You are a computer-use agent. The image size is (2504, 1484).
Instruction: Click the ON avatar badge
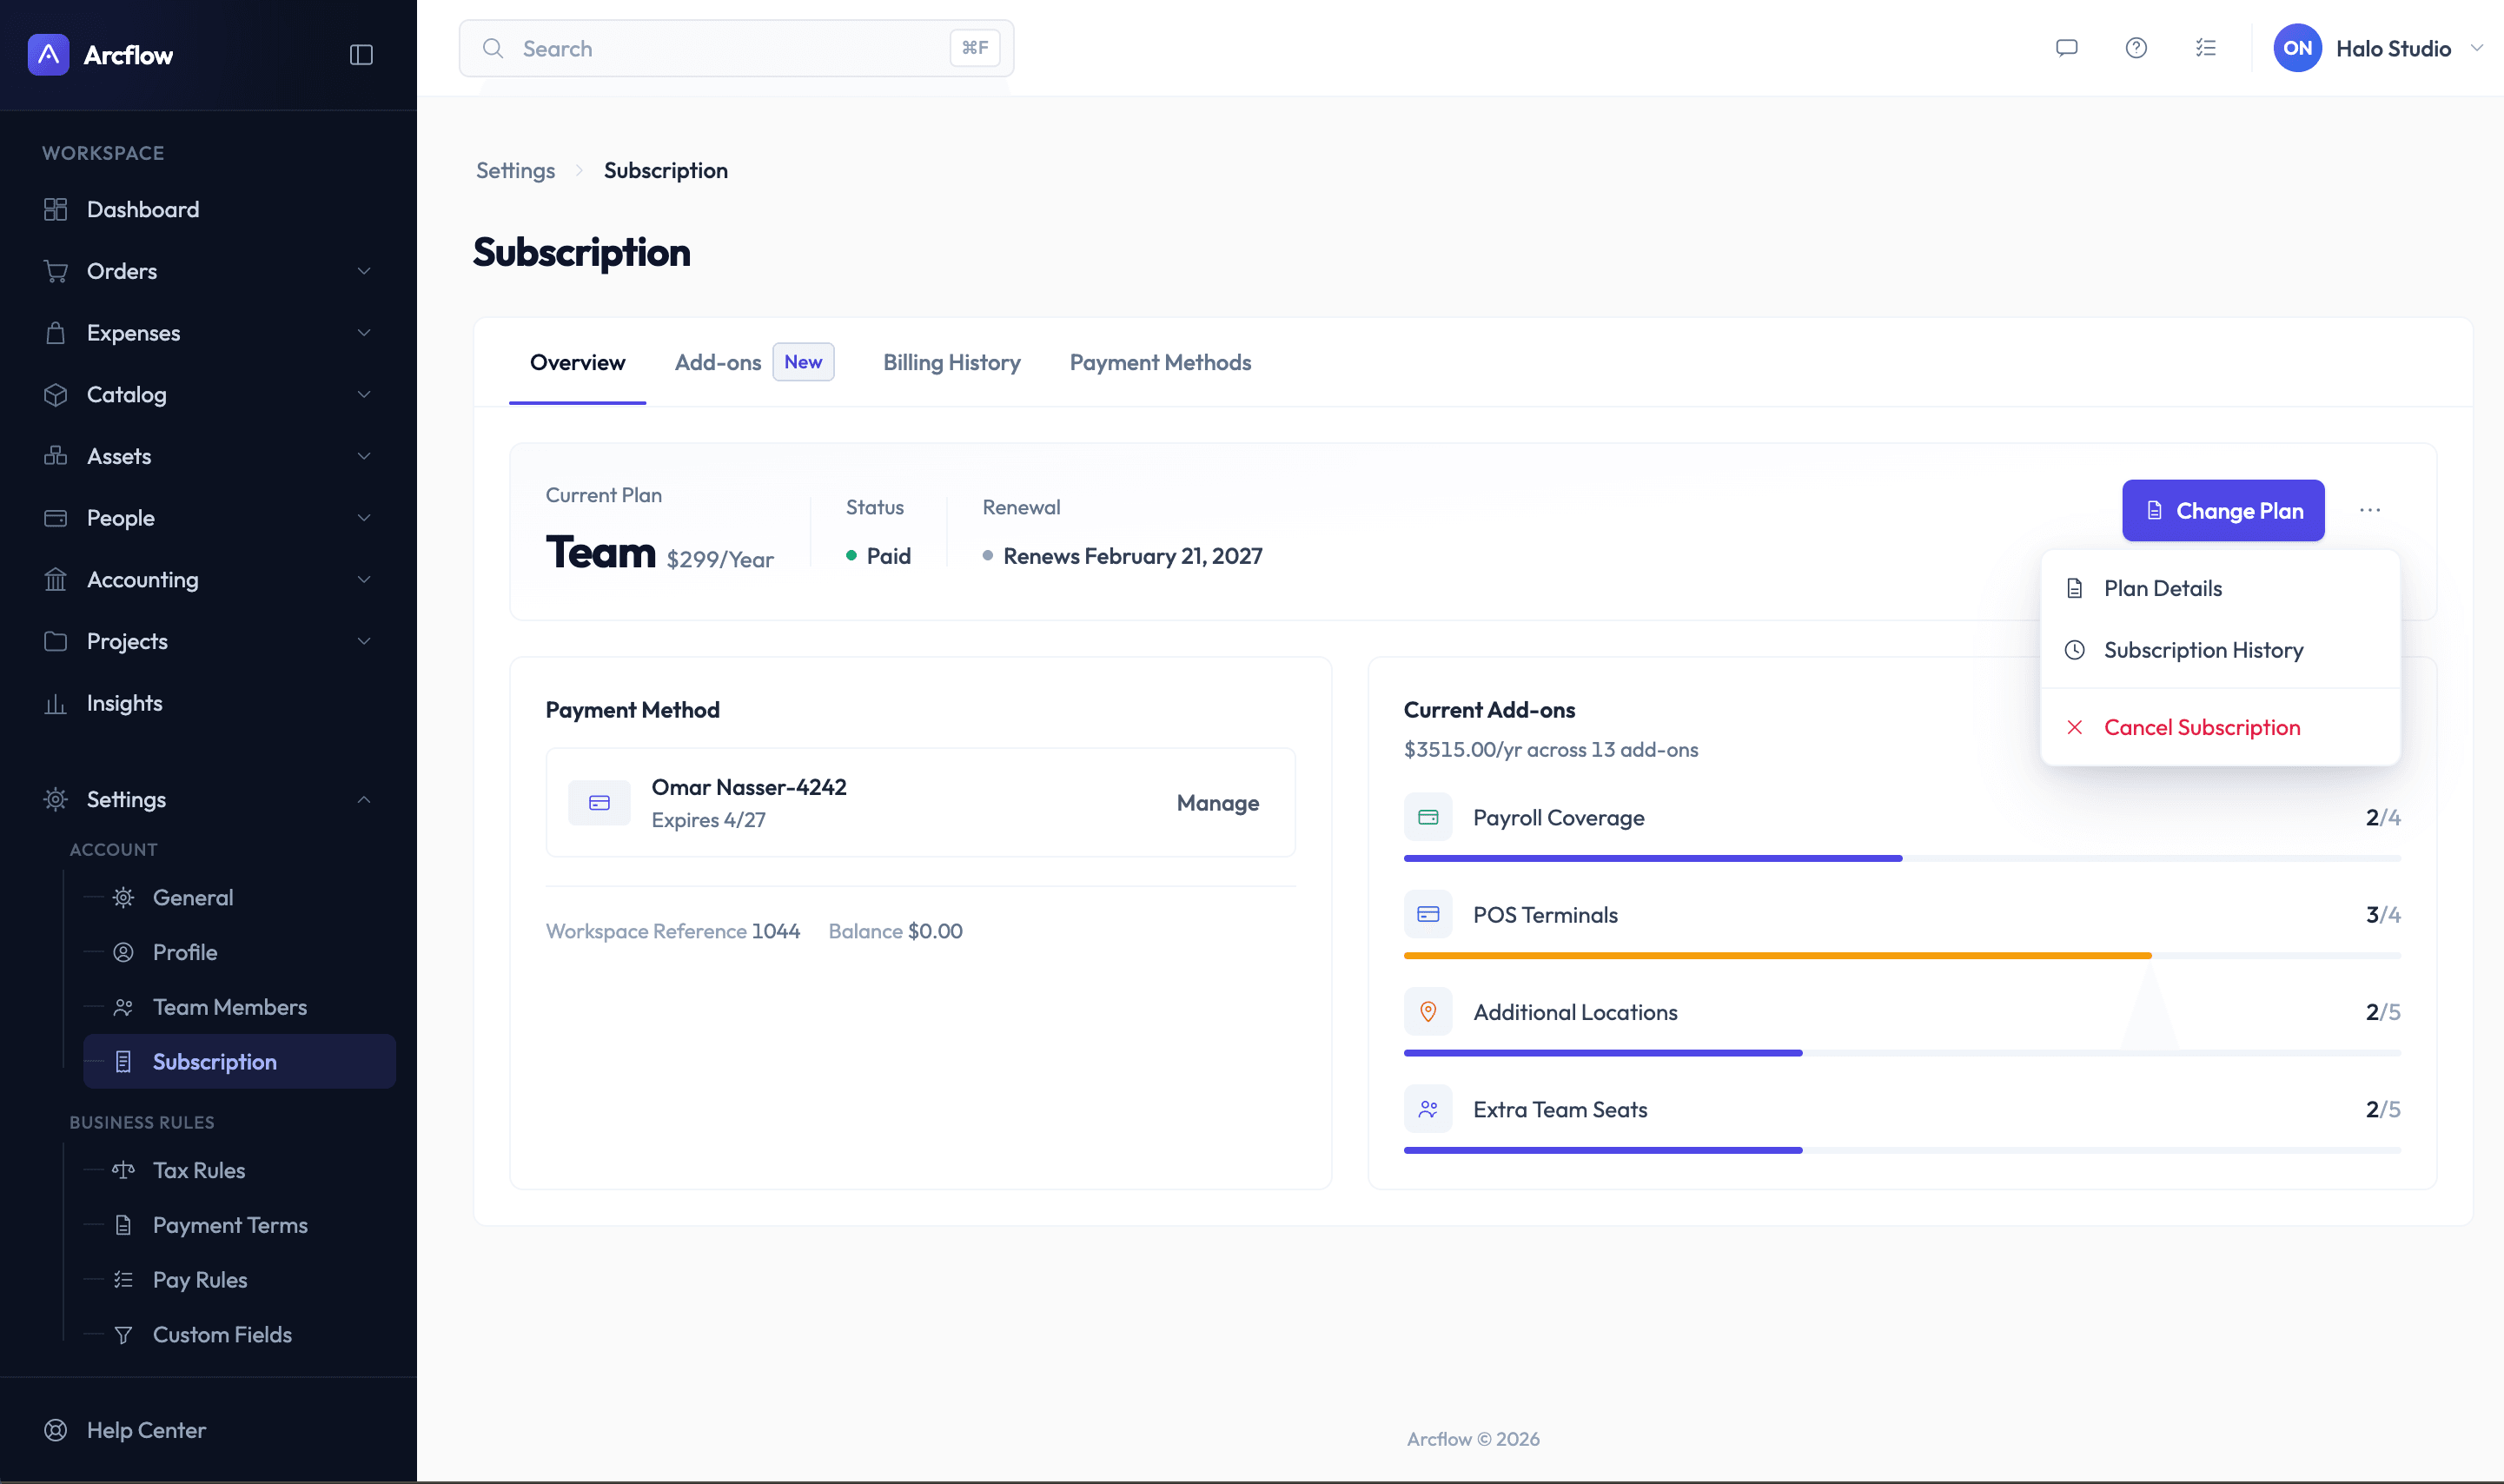click(x=2297, y=48)
